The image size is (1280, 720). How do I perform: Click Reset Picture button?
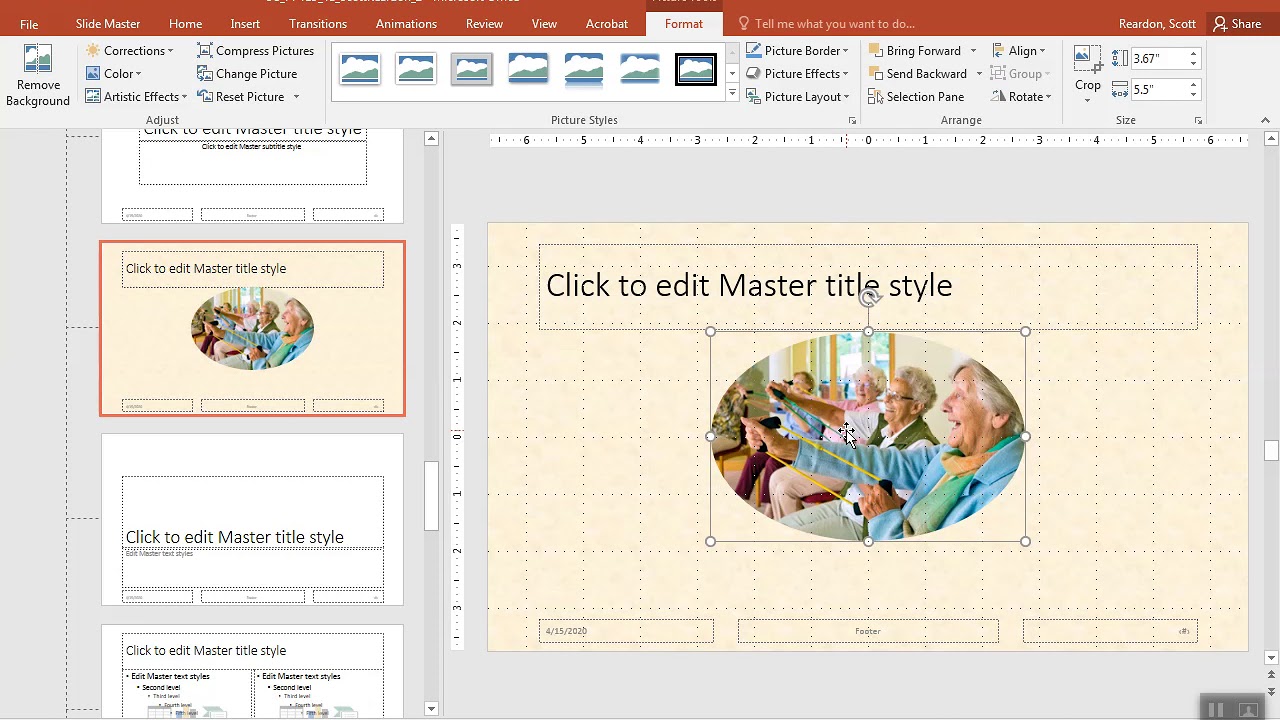coord(241,97)
